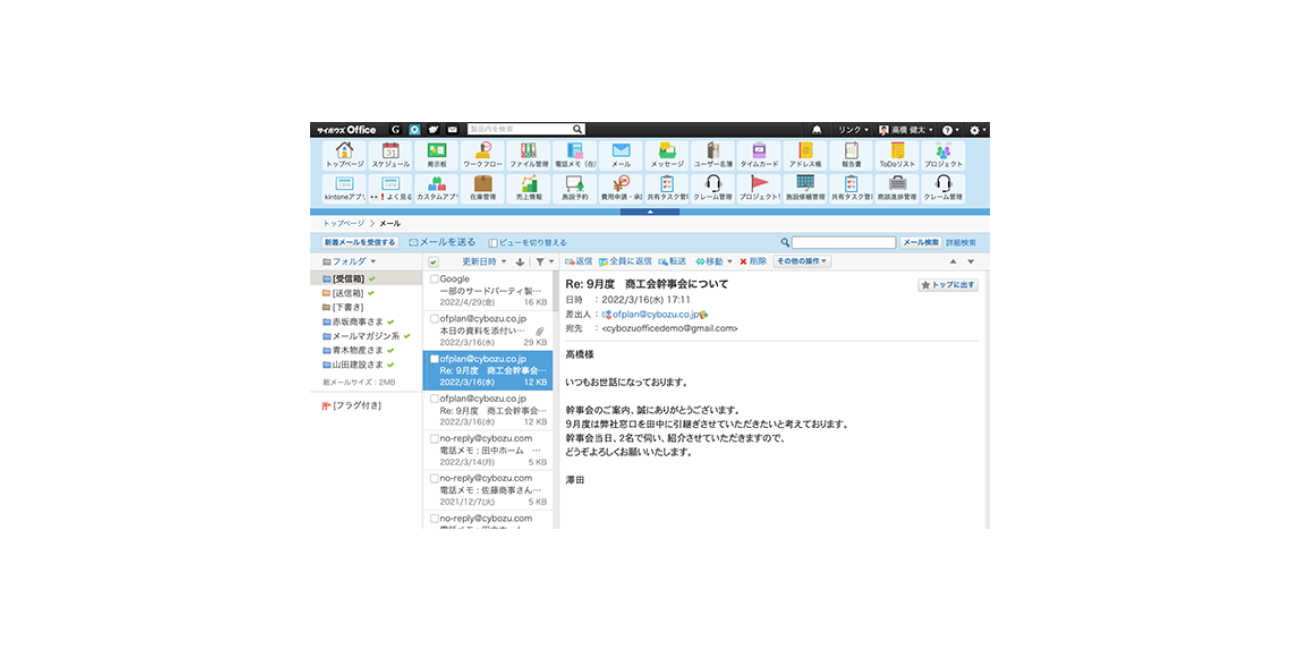
Task: Select the 送信箱 folder
Action: click(x=348, y=293)
